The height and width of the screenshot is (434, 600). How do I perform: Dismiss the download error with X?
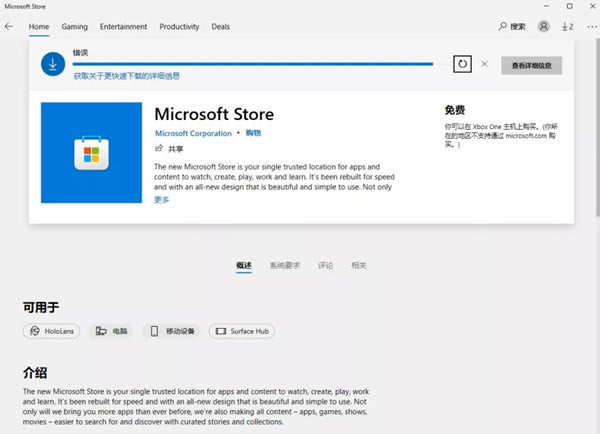(485, 64)
